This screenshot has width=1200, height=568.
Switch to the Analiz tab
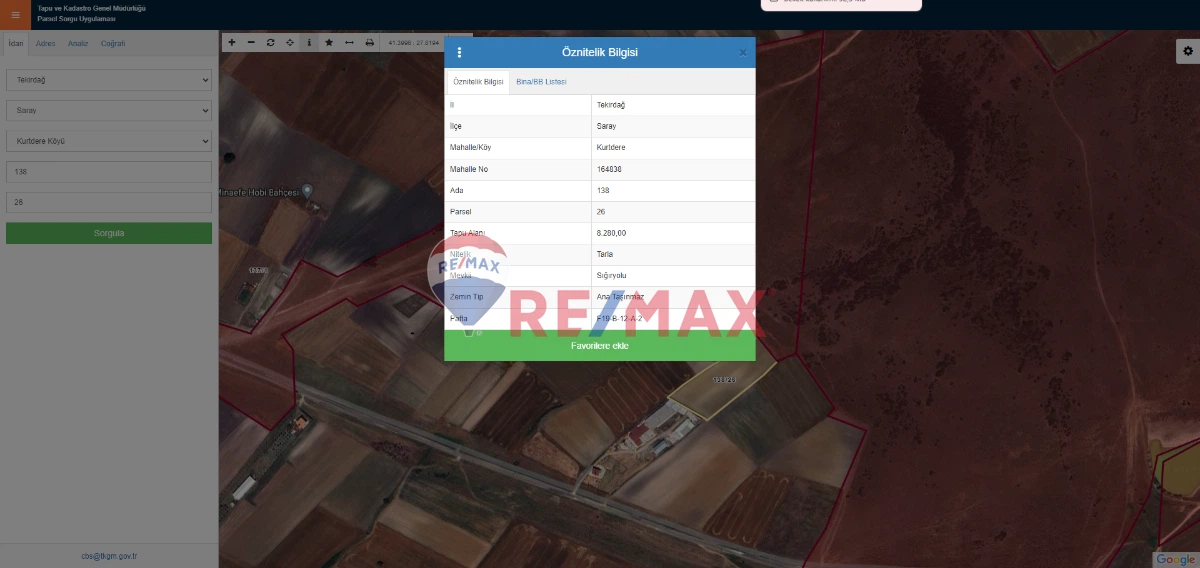click(x=78, y=44)
